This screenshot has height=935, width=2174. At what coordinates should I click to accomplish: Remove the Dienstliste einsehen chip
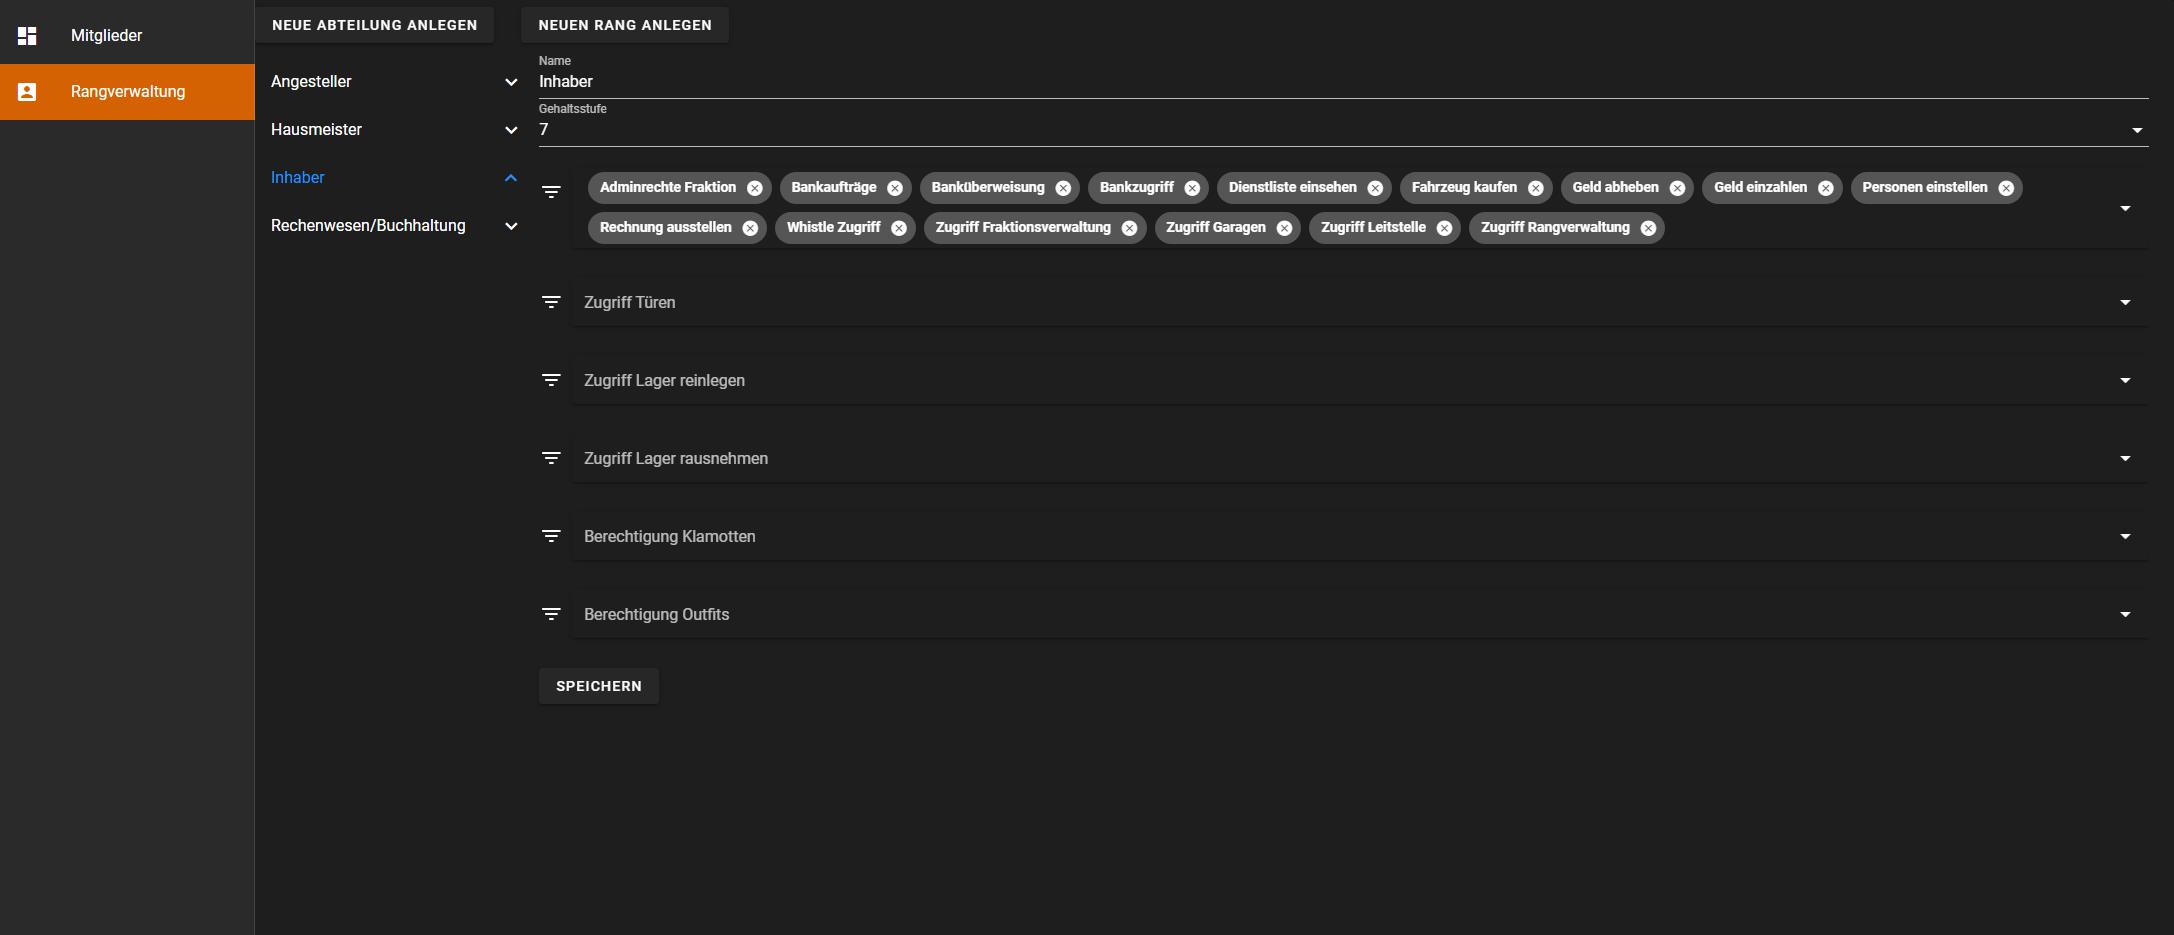pos(1375,188)
